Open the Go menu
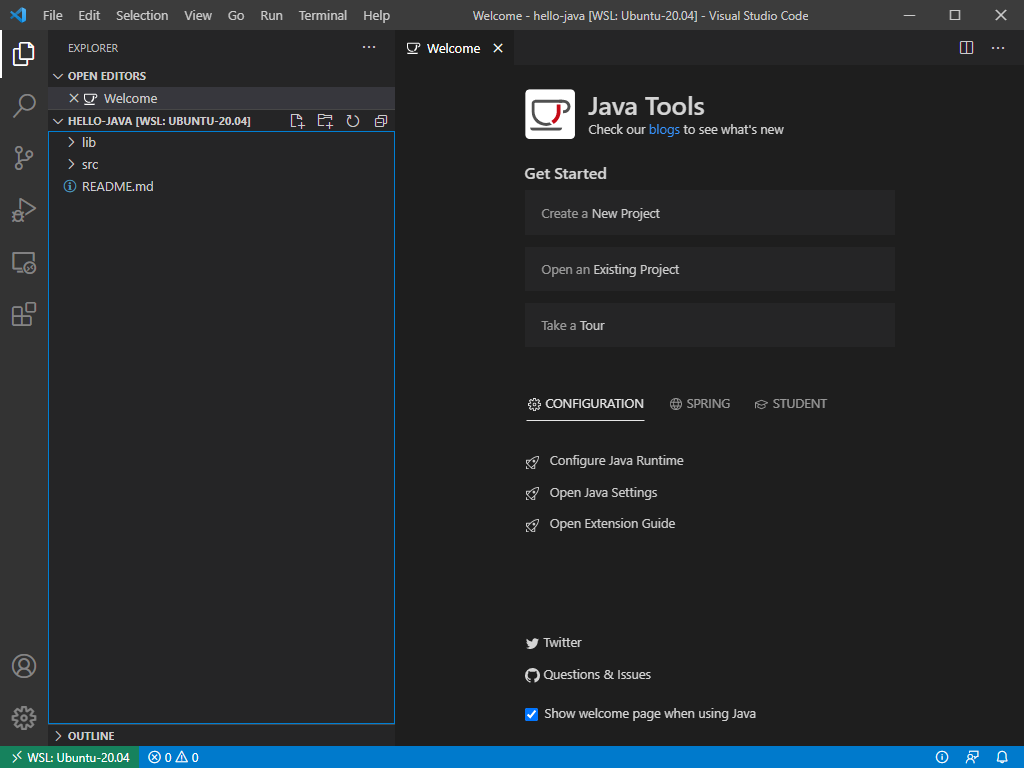Image resolution: width=1024 pixels, height=768 pixels. [236, 15]
